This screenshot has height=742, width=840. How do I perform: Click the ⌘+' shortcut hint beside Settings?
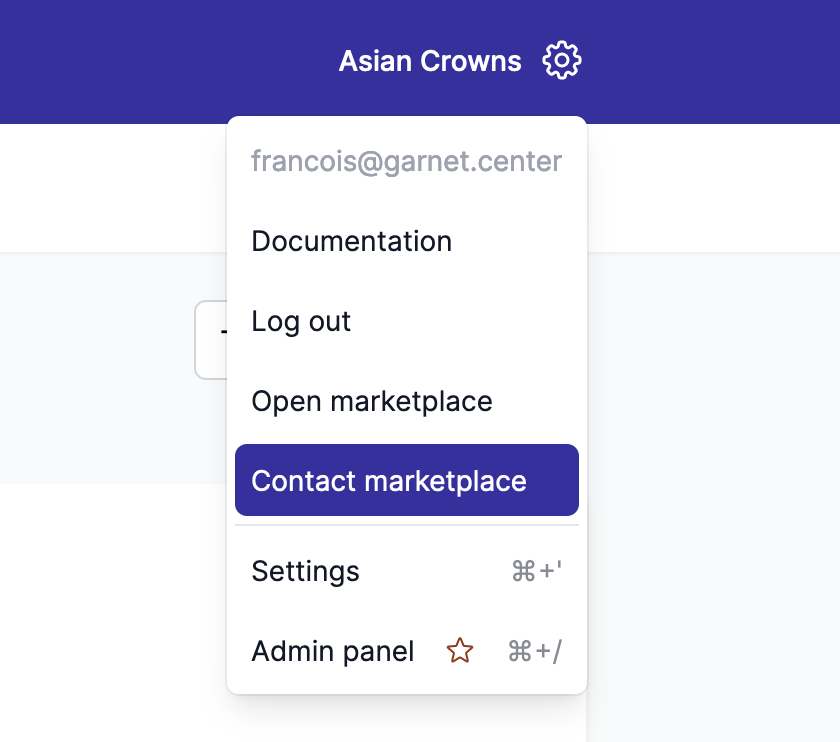point(534,571)
